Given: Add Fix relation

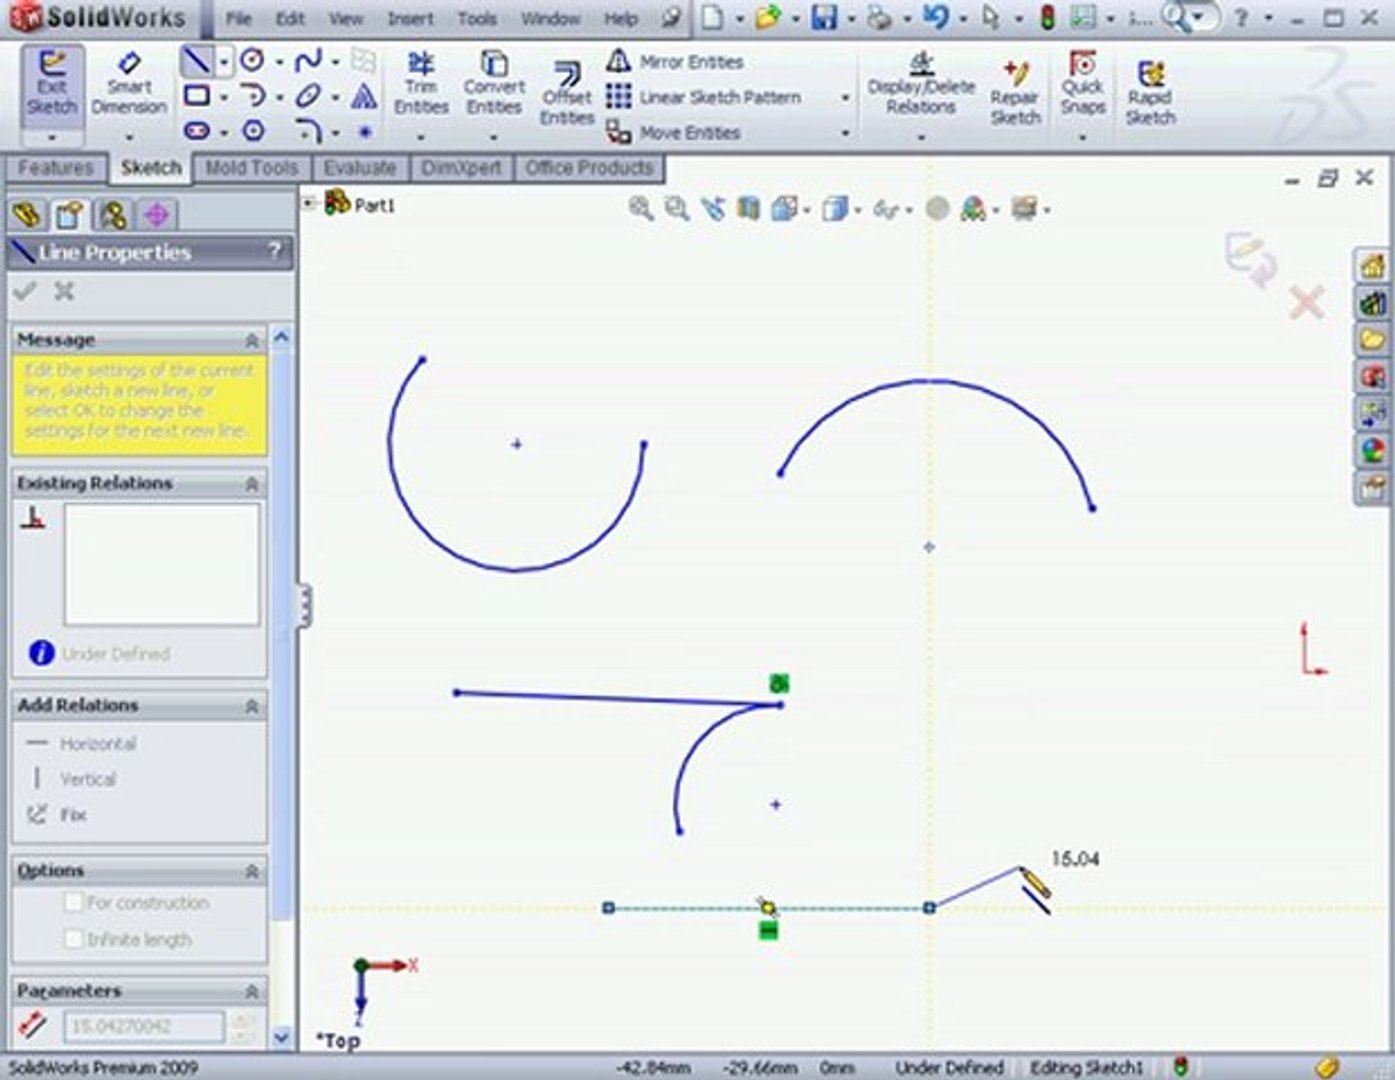Looking at the screenshot, I should [x=56, y=815].
